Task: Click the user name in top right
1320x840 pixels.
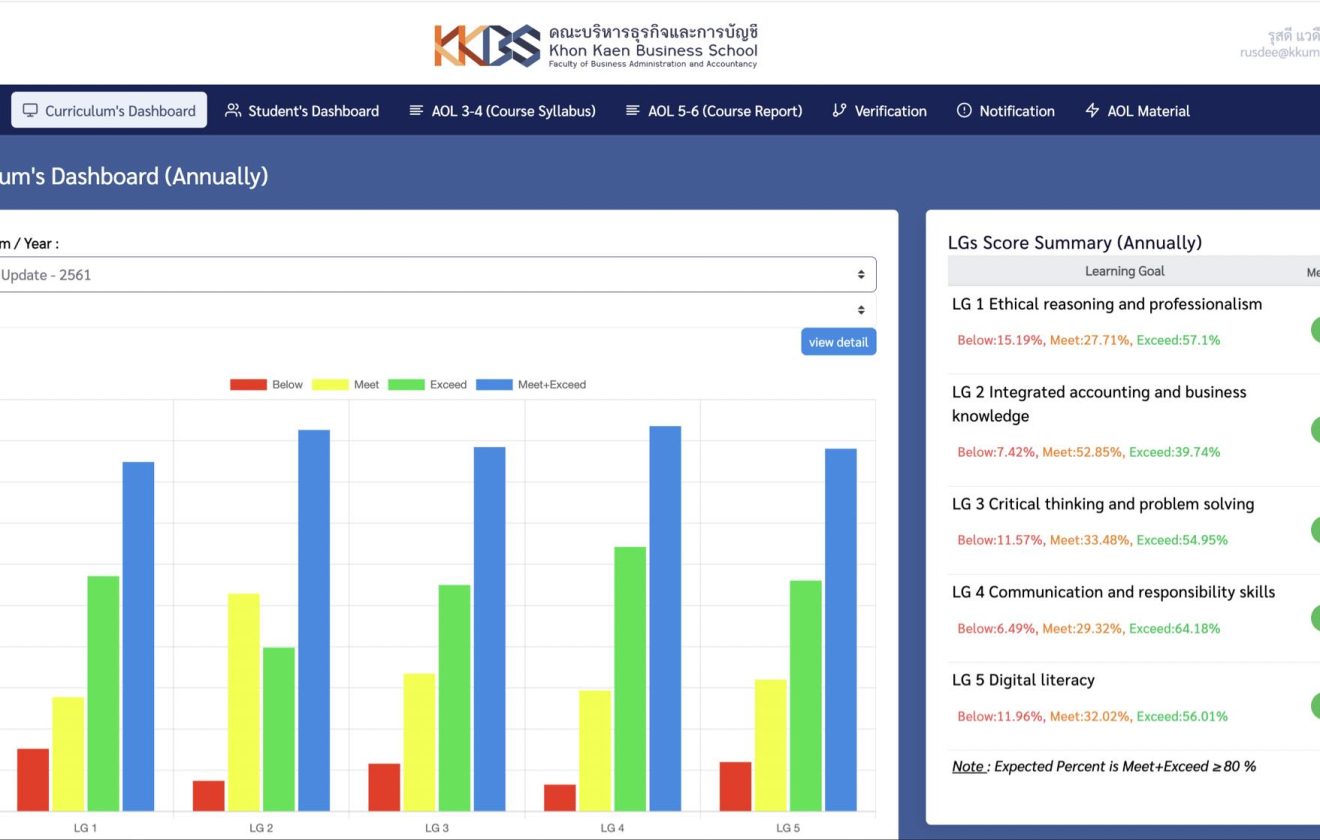Action: 1292,36
